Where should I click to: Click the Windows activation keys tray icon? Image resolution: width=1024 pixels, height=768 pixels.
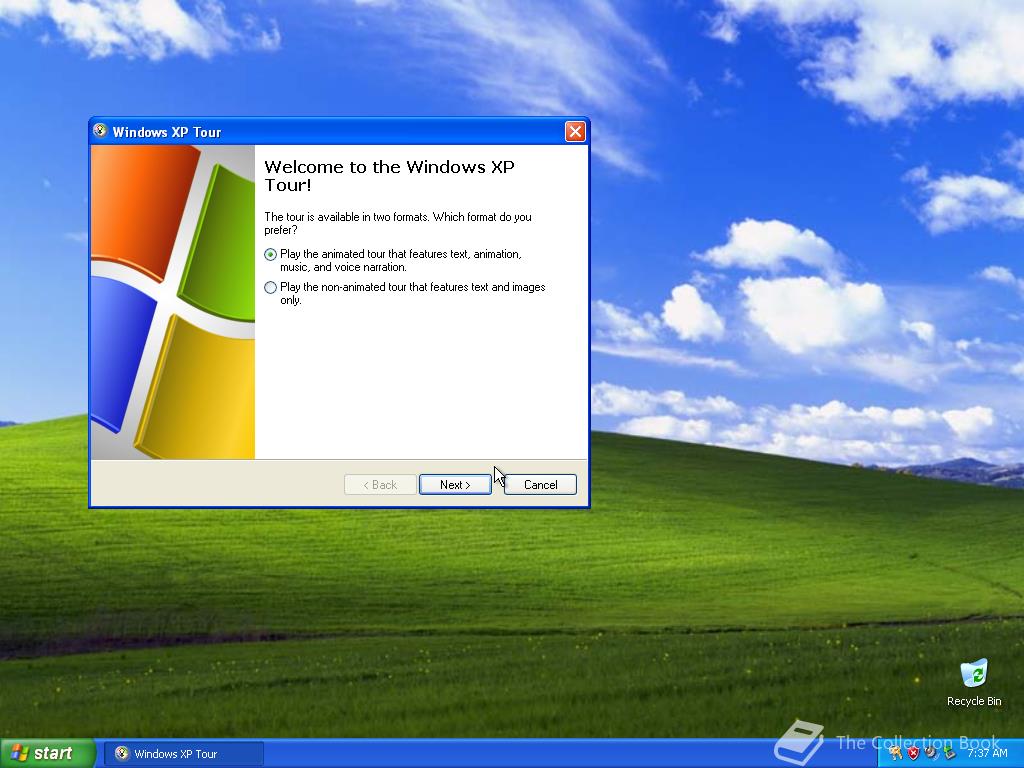(x=895, y=753)
